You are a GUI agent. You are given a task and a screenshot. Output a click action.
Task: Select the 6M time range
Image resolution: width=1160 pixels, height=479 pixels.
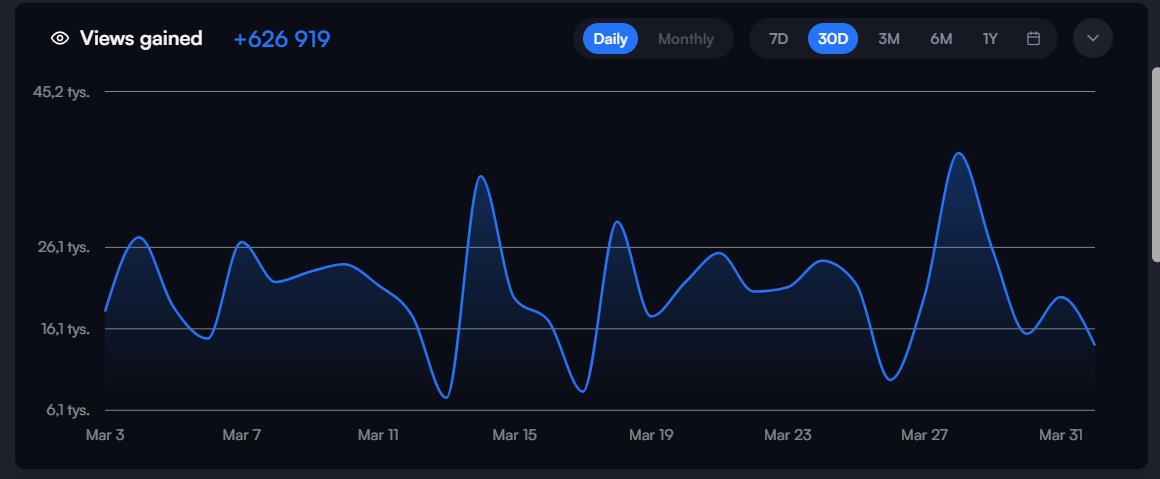click(x=941, y=38)
